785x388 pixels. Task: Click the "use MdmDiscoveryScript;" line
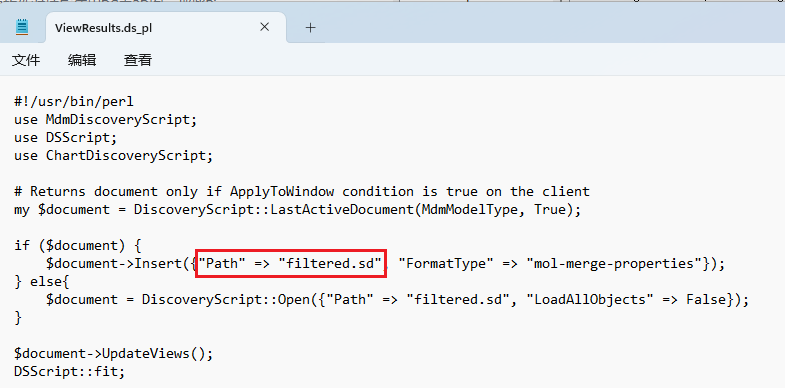(106, 120)
